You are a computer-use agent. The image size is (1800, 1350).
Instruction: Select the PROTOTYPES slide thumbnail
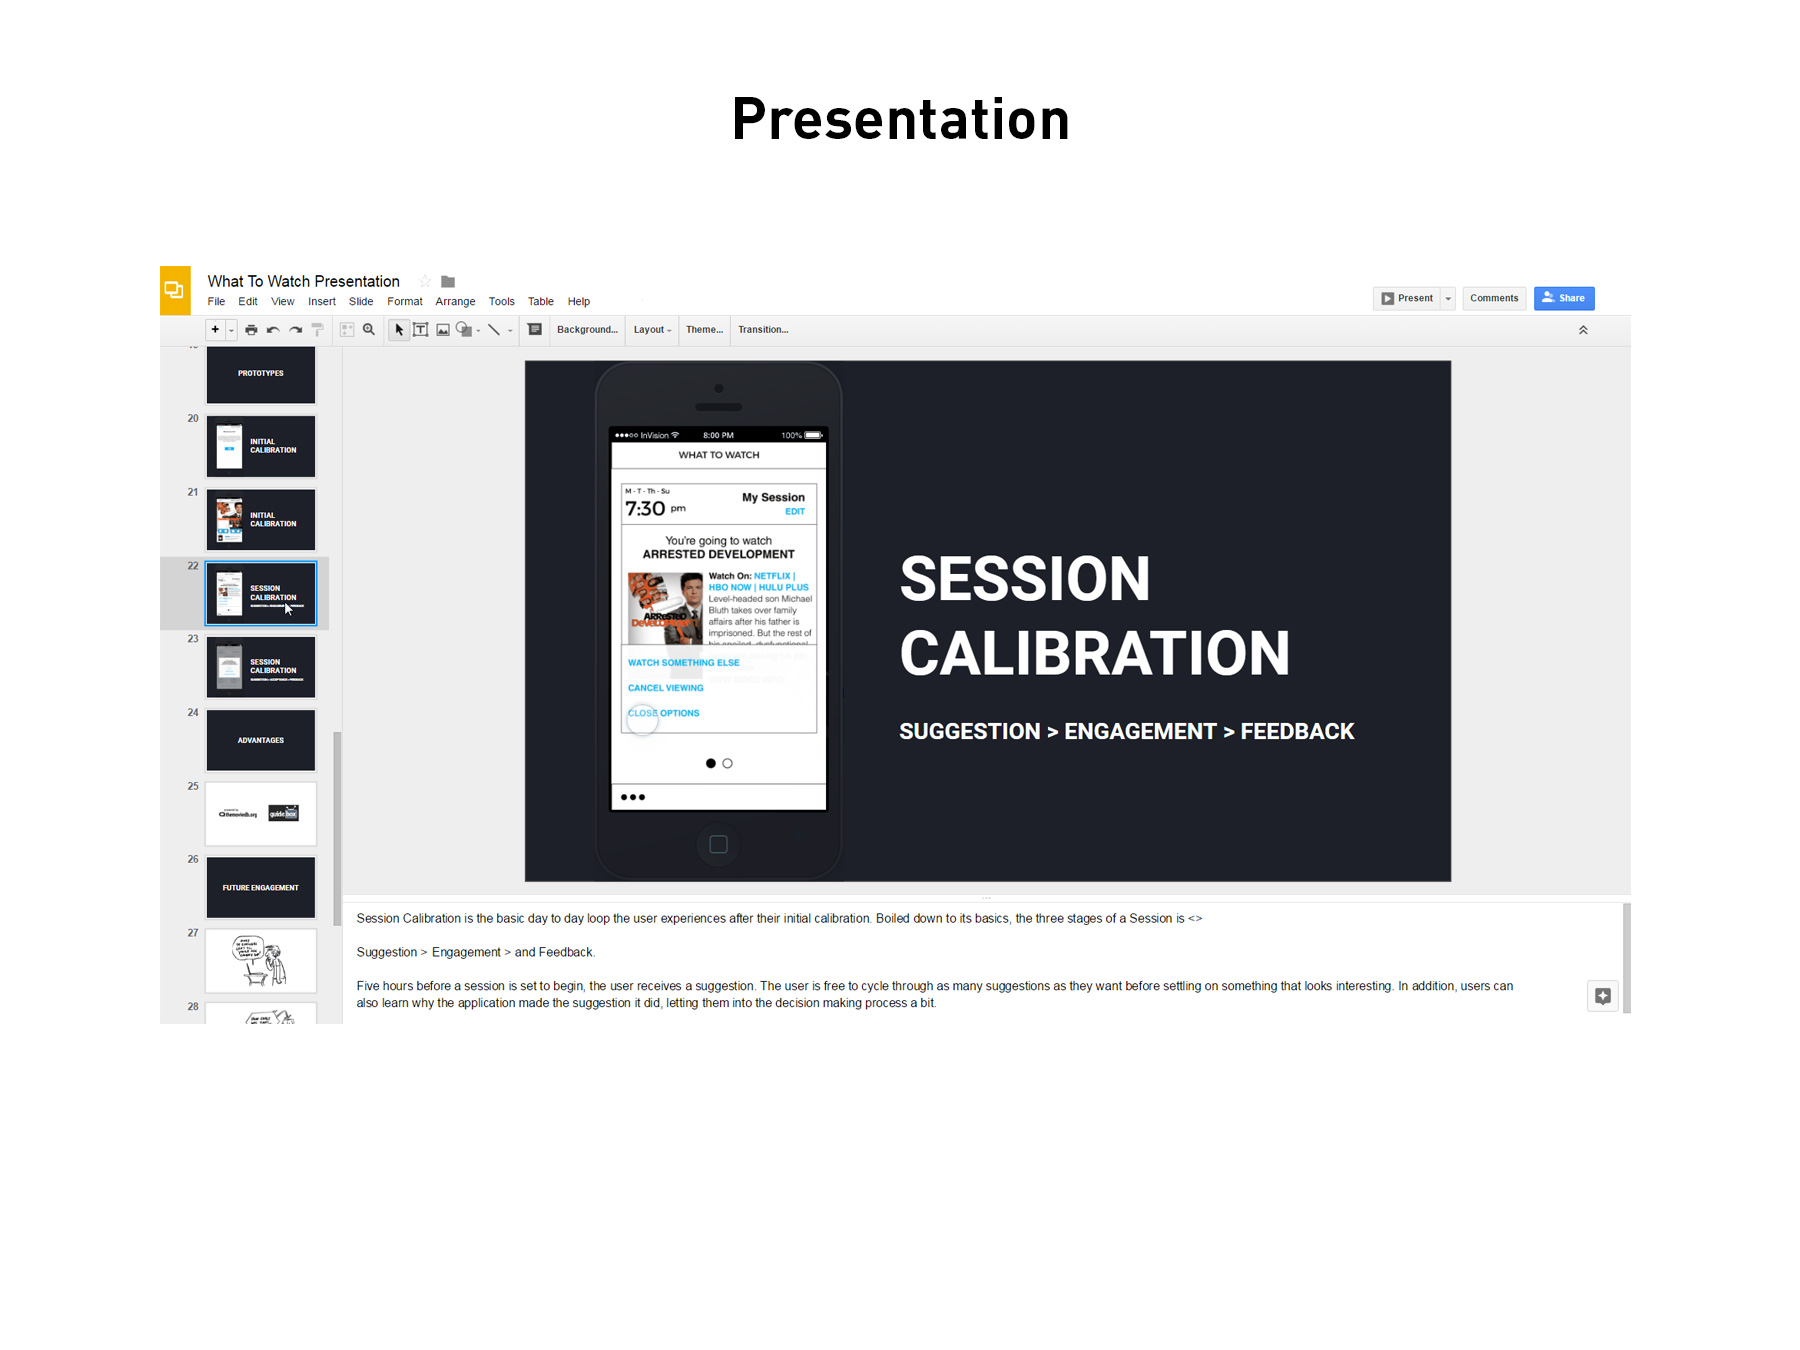pos(261,375)
